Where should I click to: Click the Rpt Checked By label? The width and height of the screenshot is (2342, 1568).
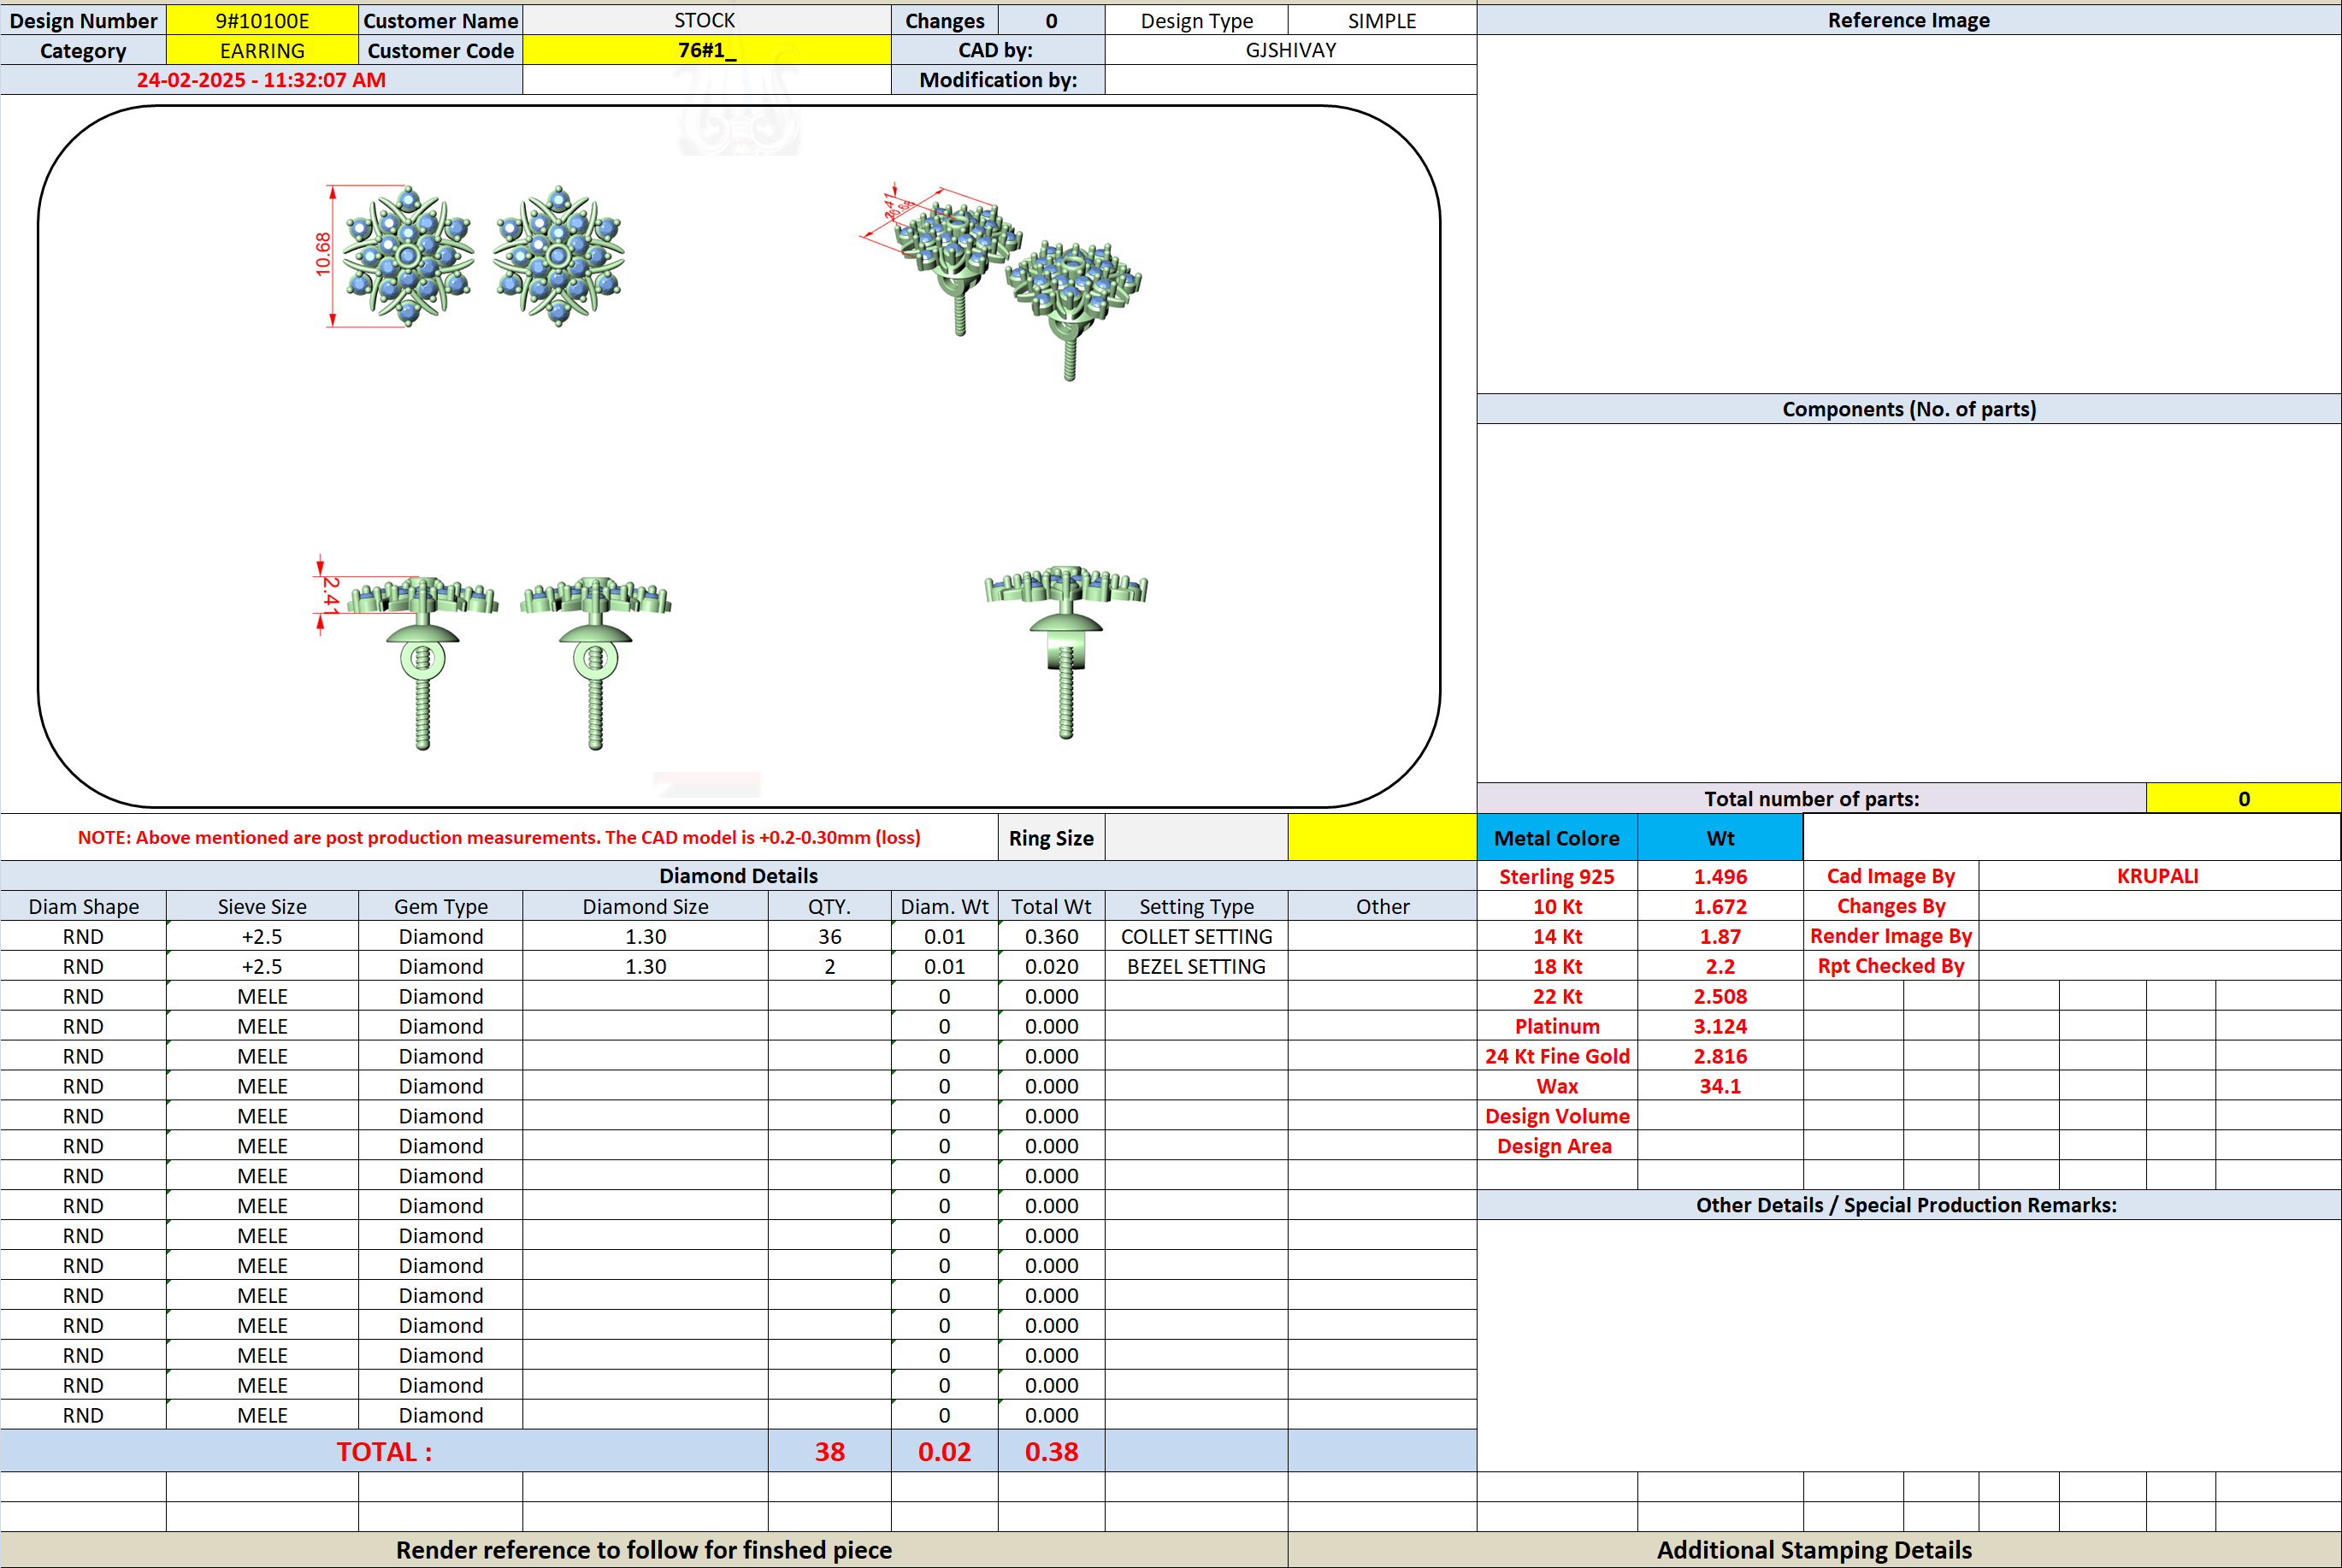tap(1891, 966)
